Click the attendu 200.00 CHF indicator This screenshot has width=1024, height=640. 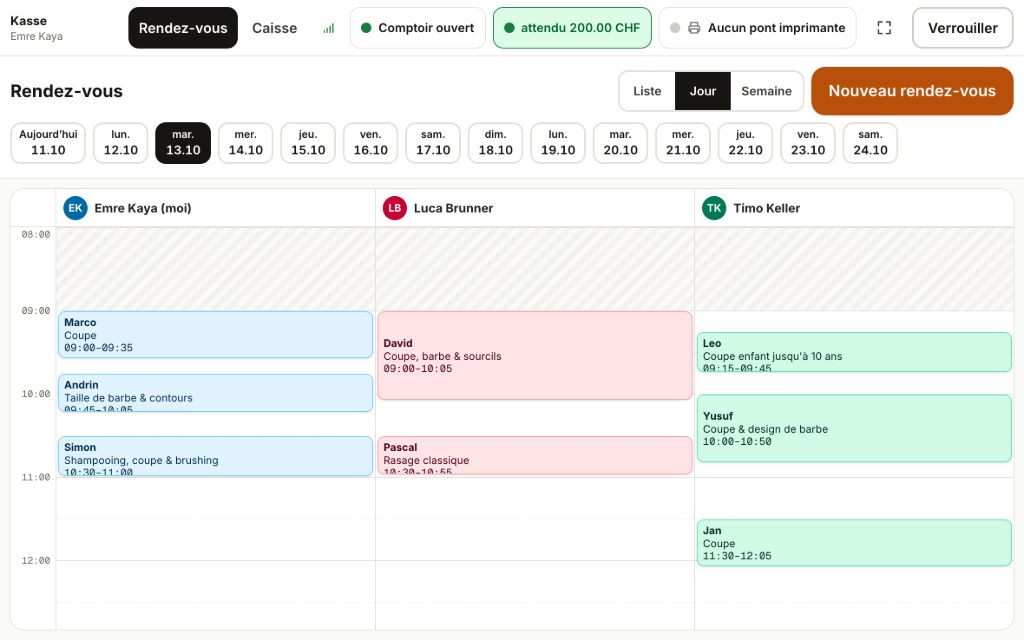[572, 28]
